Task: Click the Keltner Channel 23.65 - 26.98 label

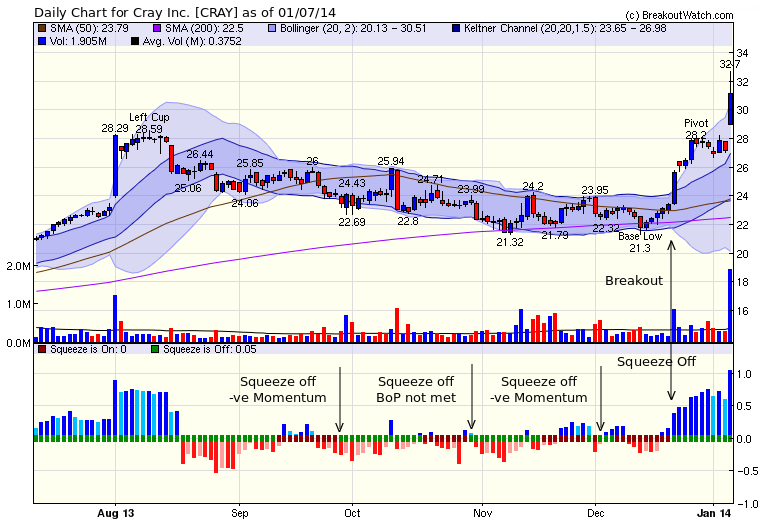Action: 565,29
